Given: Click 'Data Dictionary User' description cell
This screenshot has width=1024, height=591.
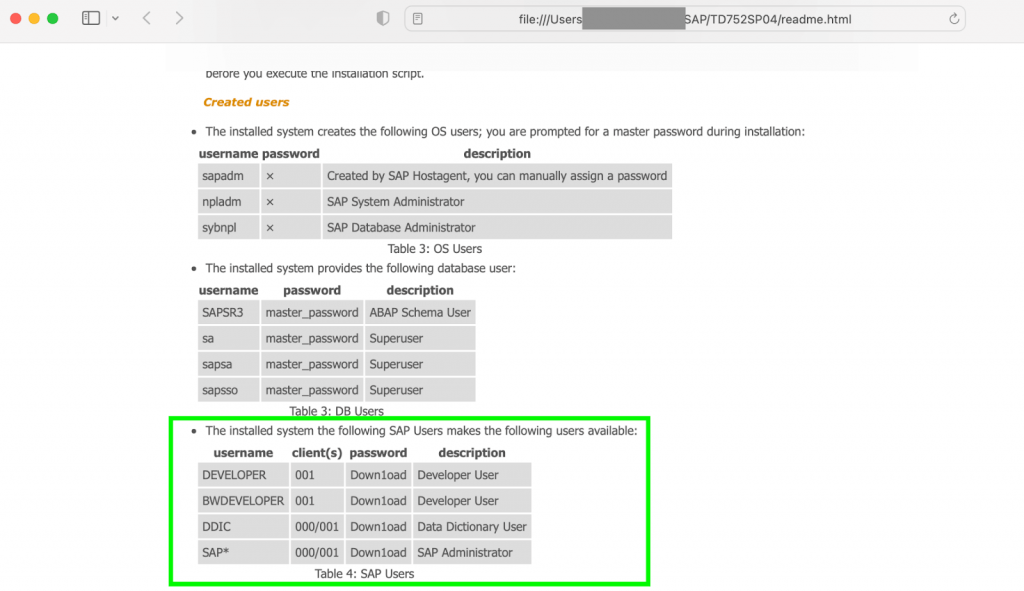Looking at the screenshot, I should coord(472,526).
